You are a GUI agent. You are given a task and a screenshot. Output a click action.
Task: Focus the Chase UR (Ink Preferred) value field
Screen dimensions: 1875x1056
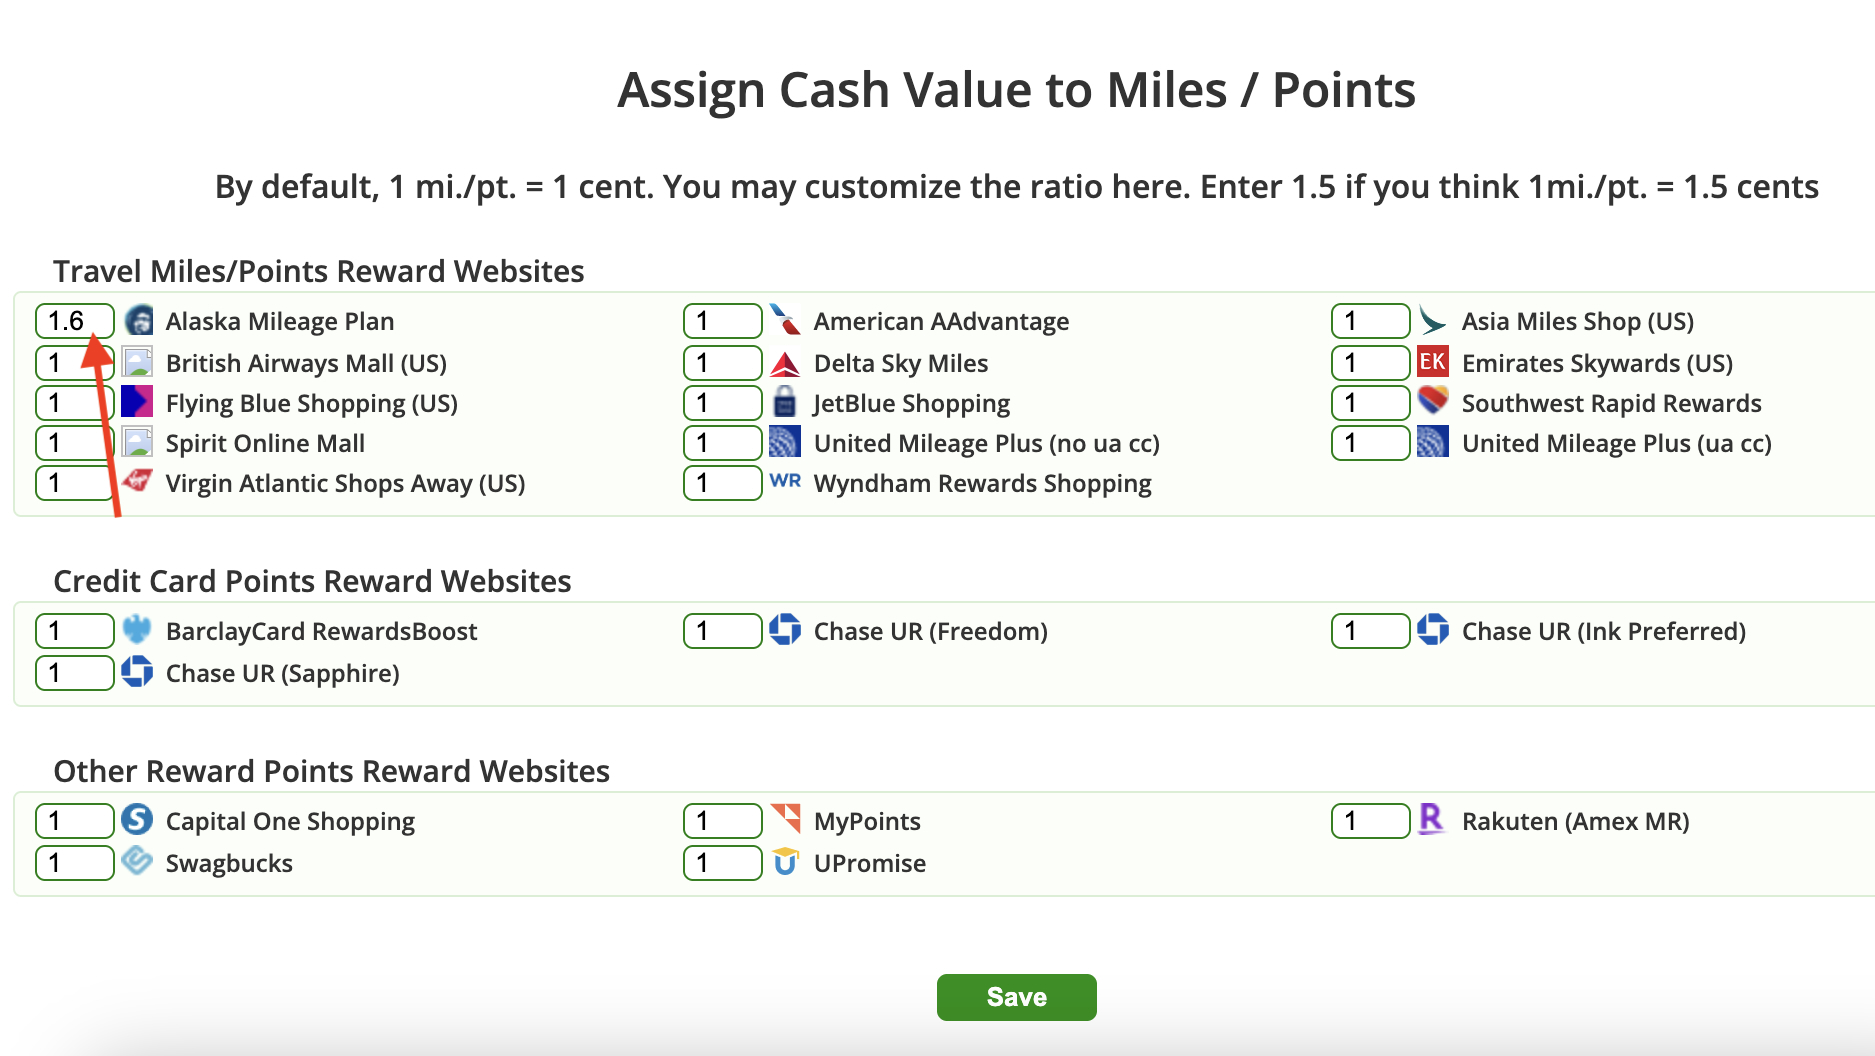tap(1371, 631)
